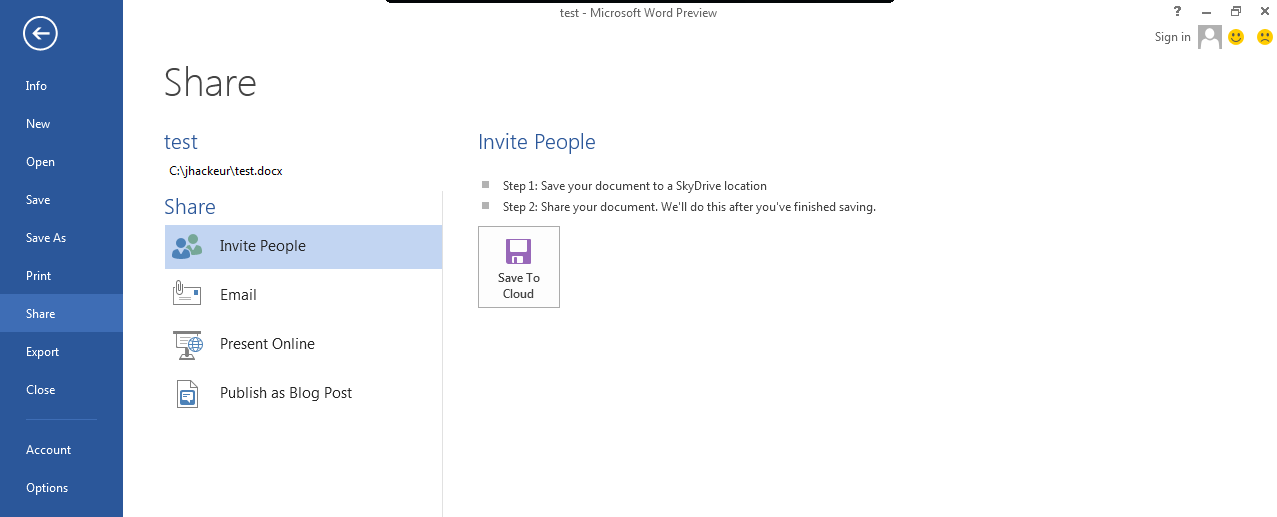Select the Share item in the sidebar

click(x=61, y=314)
